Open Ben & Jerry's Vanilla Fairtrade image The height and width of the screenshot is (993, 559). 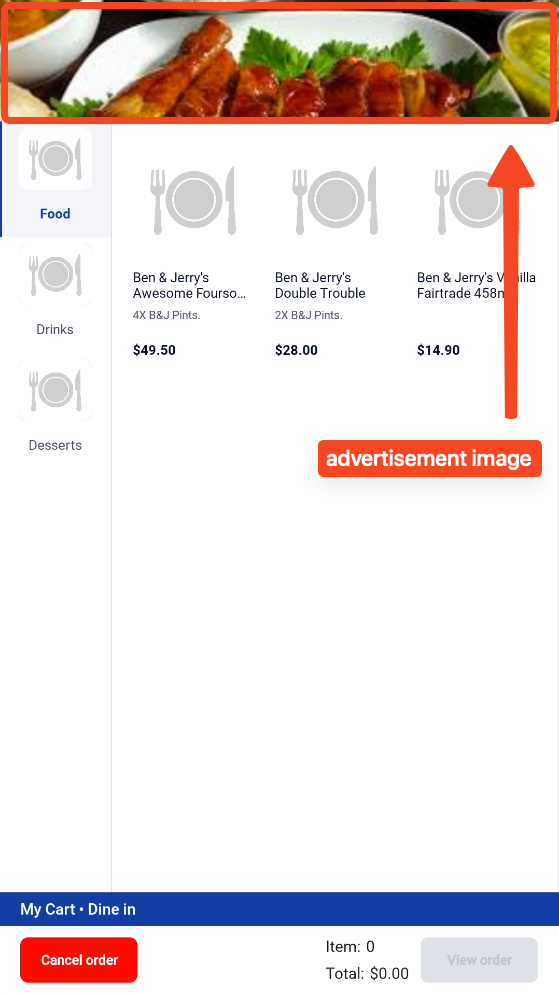coord(476,200)
